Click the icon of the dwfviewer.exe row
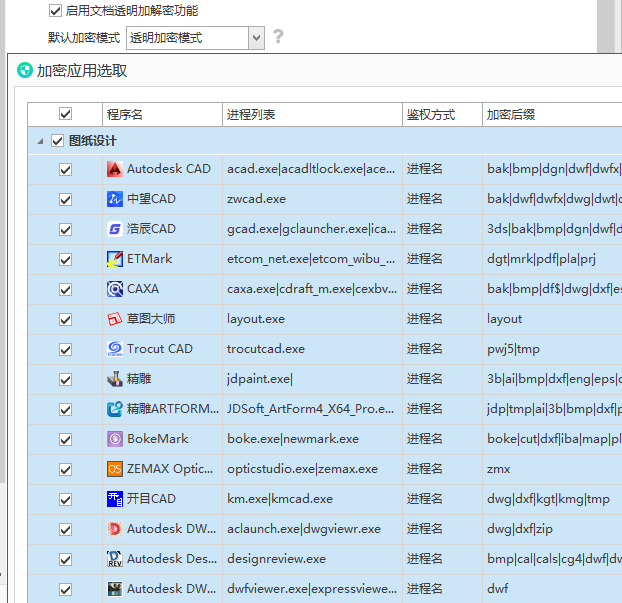 click(x=115, y=589)
